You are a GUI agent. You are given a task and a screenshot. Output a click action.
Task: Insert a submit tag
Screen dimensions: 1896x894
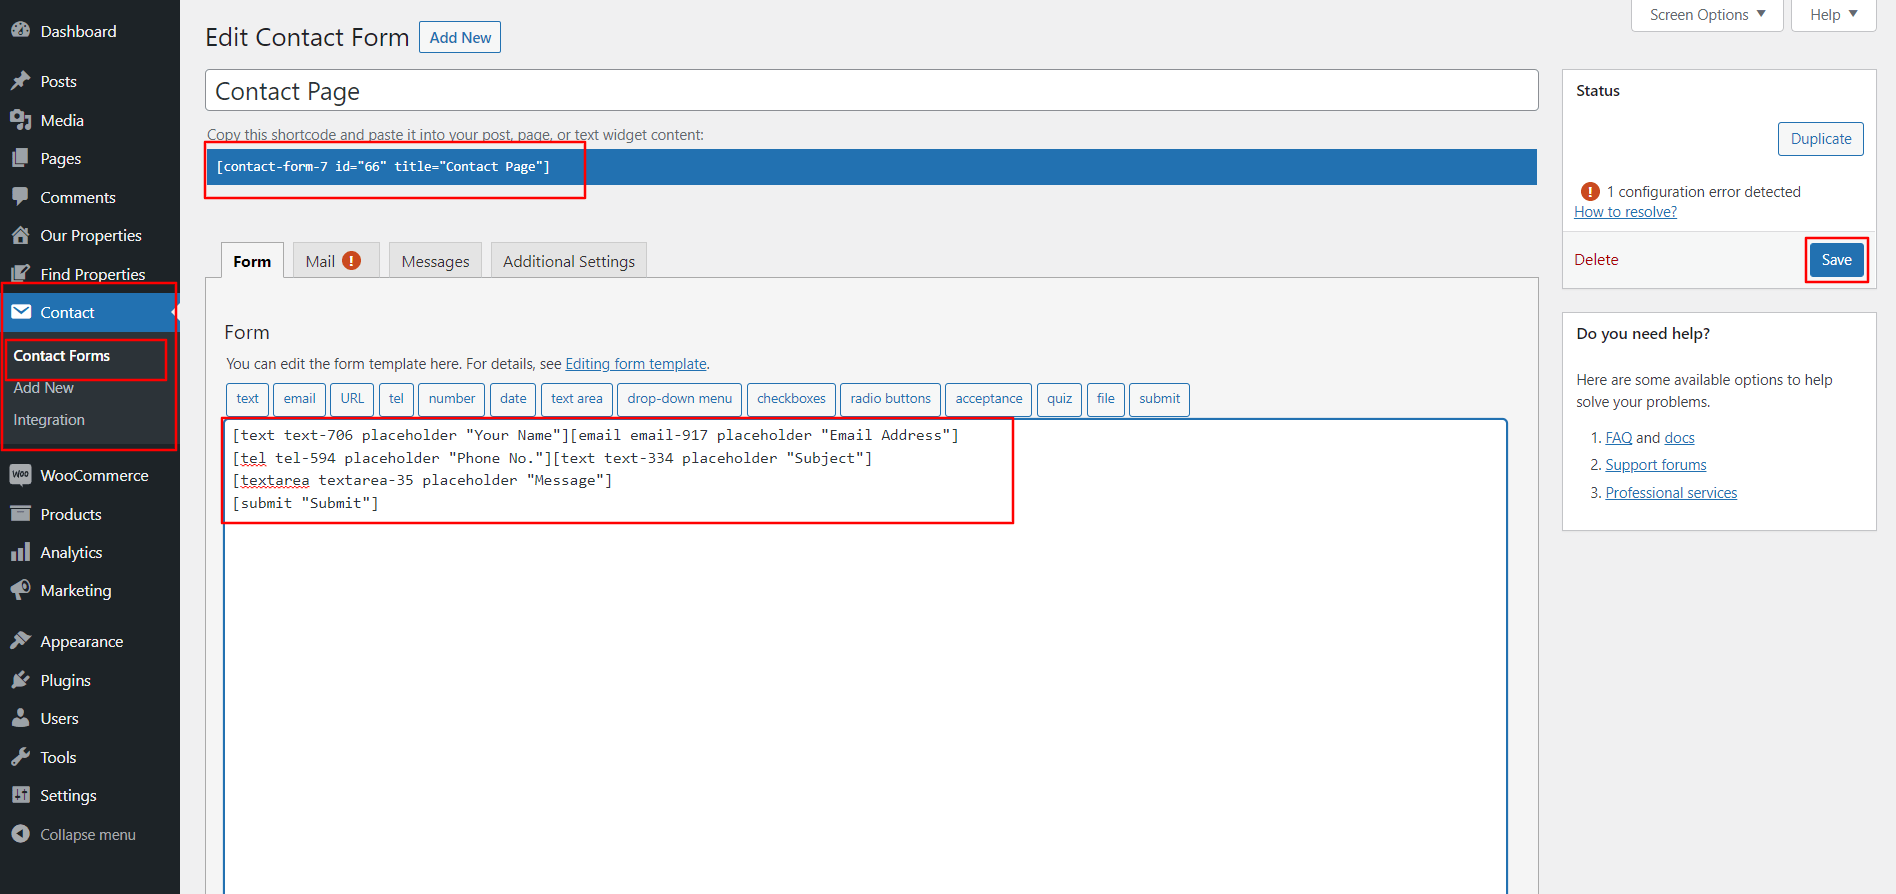[x=1159, y=399]
